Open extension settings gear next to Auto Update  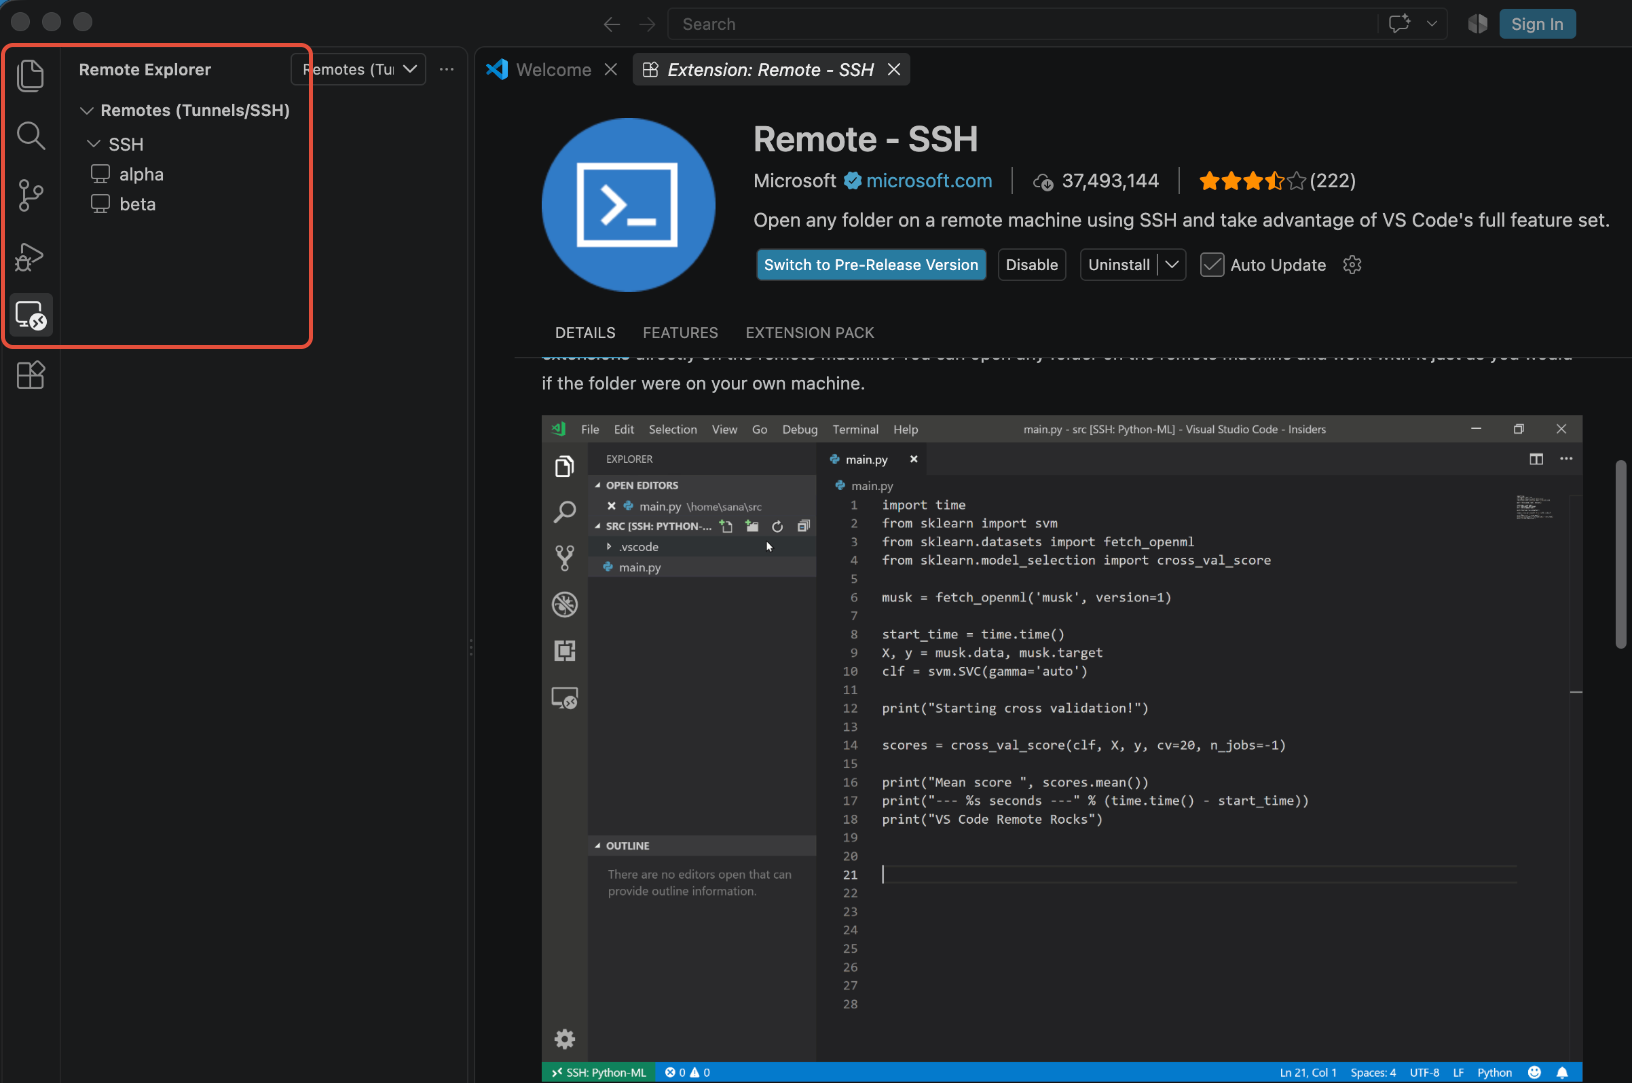pyautogui.click(x=1352, y=265)
